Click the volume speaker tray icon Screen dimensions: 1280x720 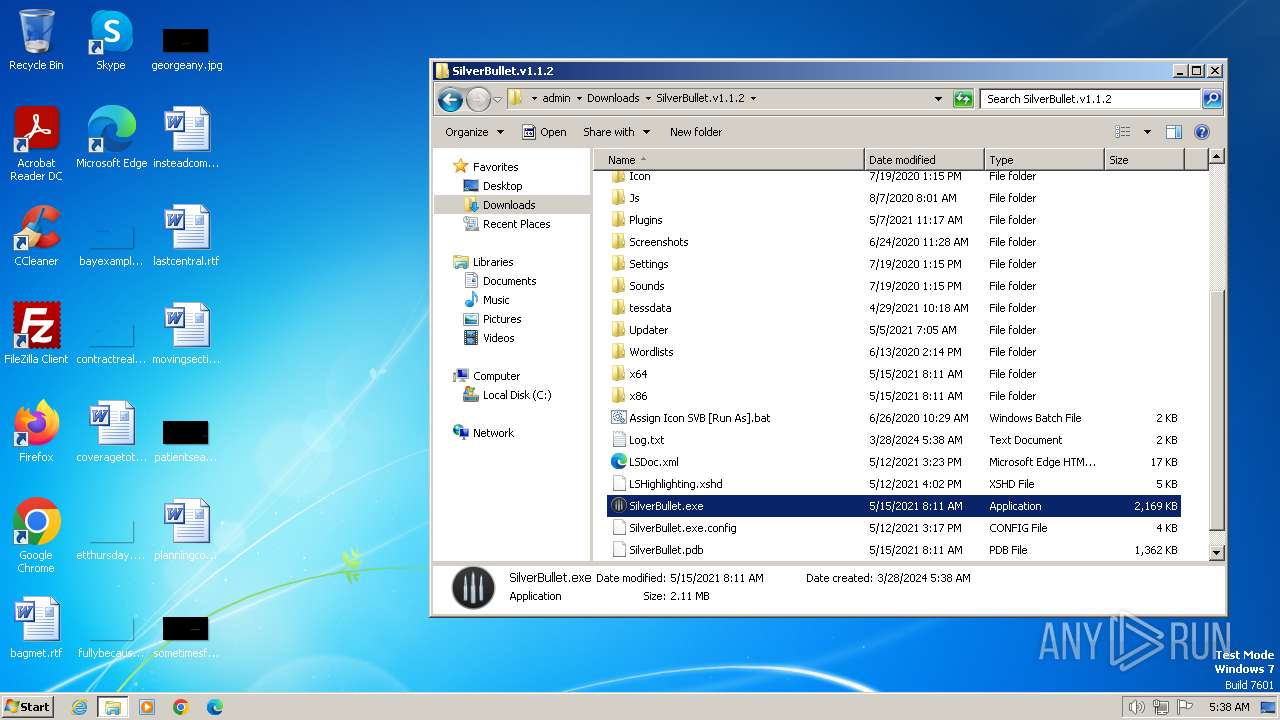coord(1136,707)
